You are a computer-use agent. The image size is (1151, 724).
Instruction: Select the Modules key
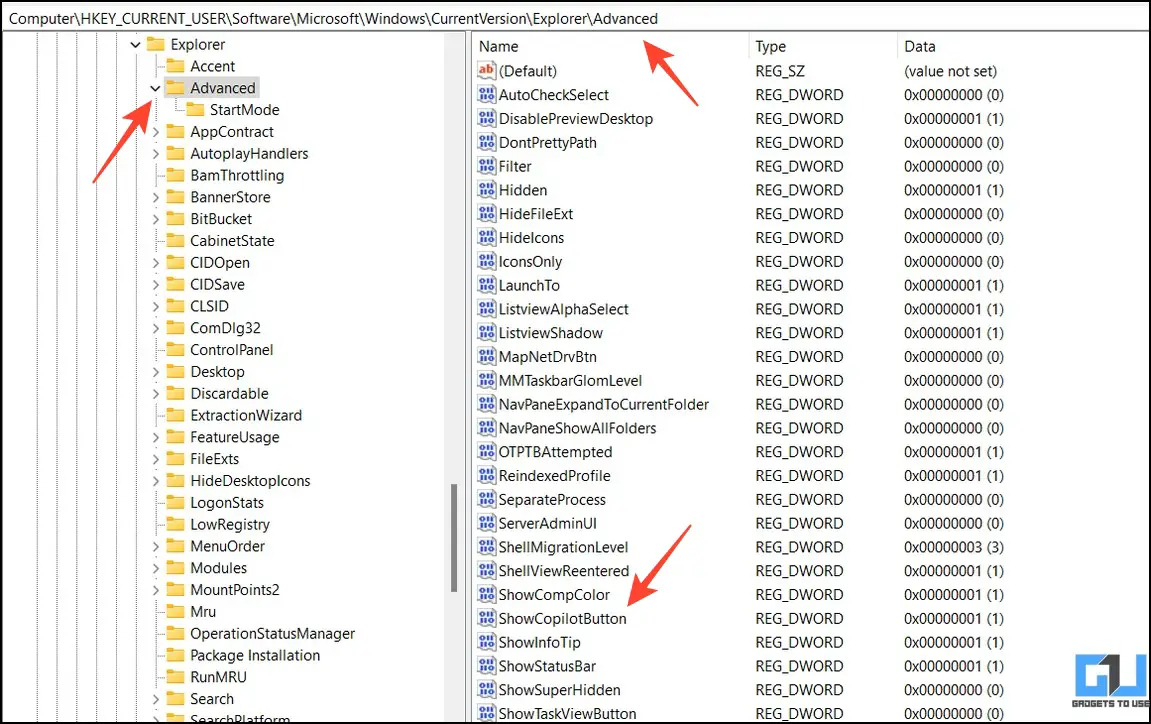[219, 568]
